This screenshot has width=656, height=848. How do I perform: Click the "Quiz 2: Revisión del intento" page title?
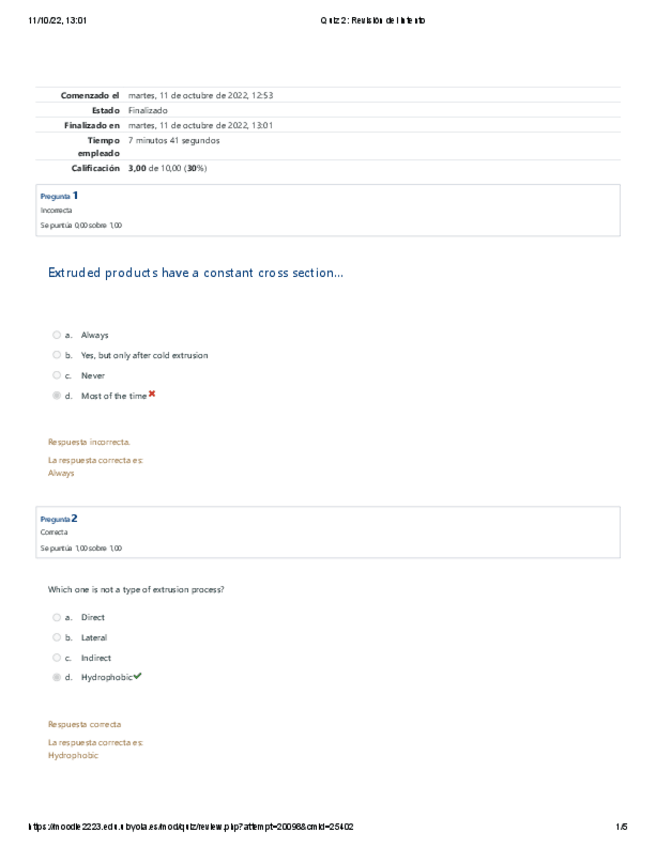point(371,20)
